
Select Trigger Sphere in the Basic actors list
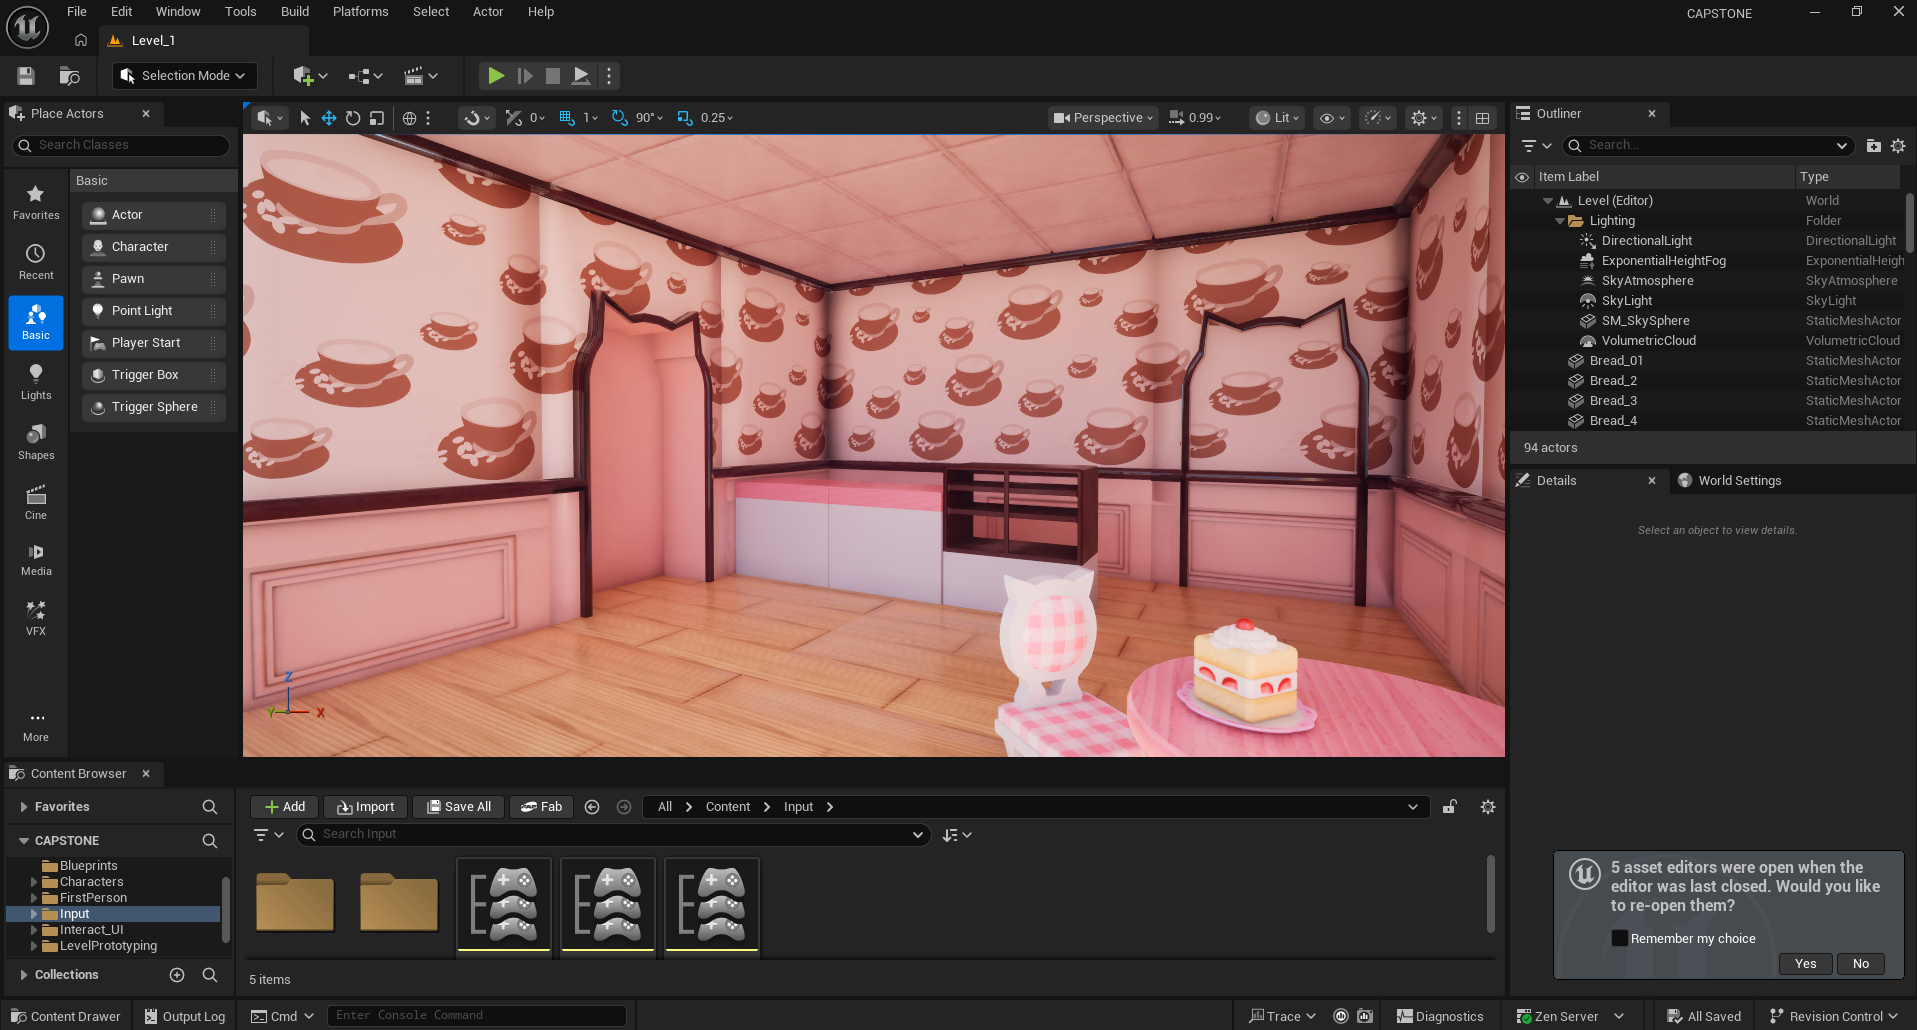154,407
